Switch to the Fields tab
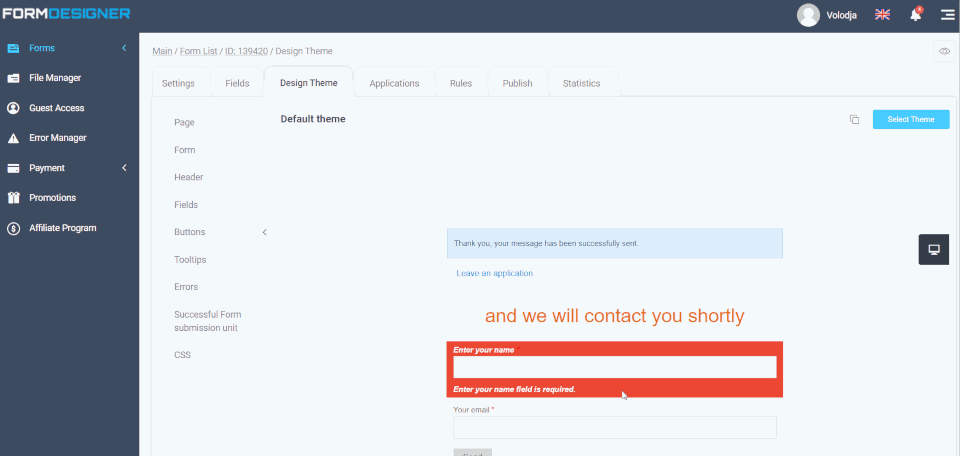 [x=237, y=83]
